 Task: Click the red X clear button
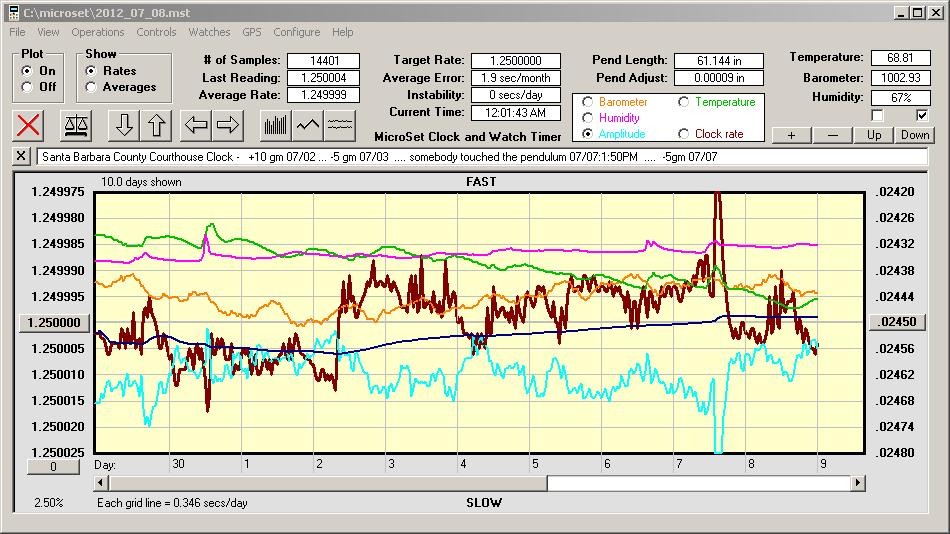click(x=29, y=126)
